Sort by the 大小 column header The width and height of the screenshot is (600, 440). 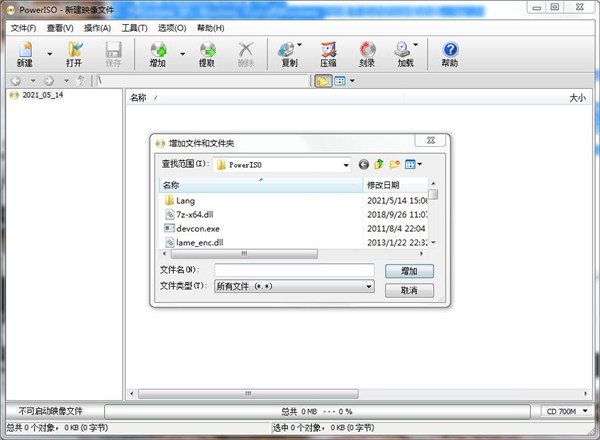[x=497, y=98]
